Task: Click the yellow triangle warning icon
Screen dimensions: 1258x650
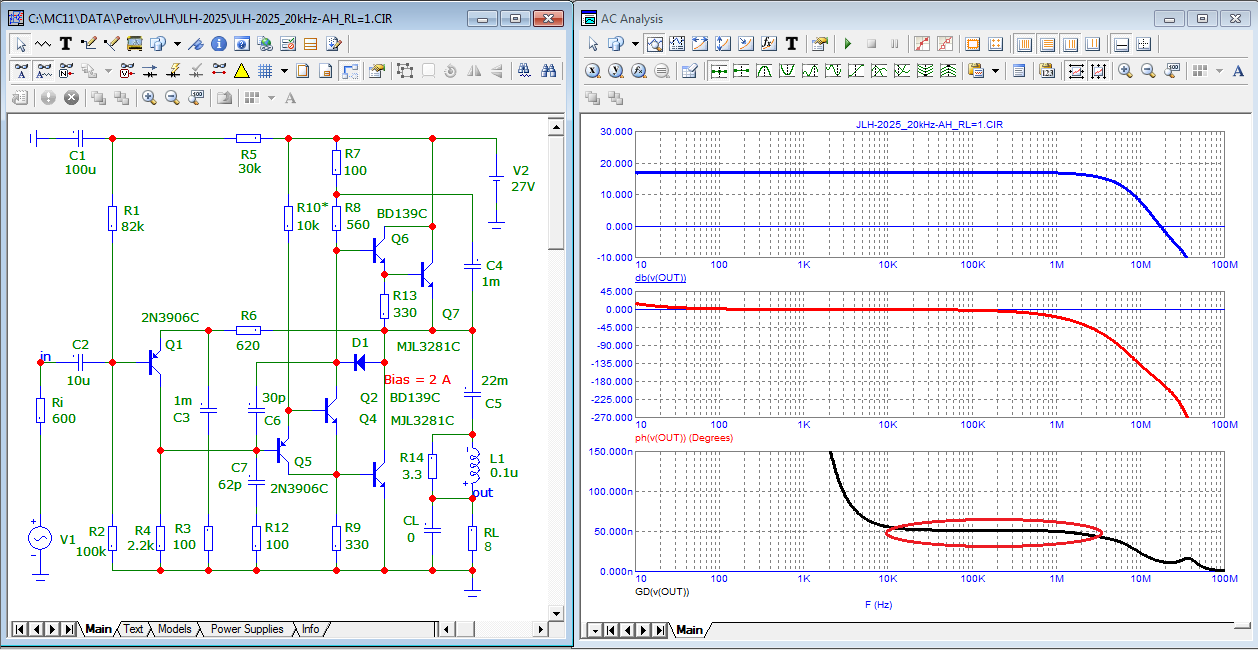Action: (241, 71)
